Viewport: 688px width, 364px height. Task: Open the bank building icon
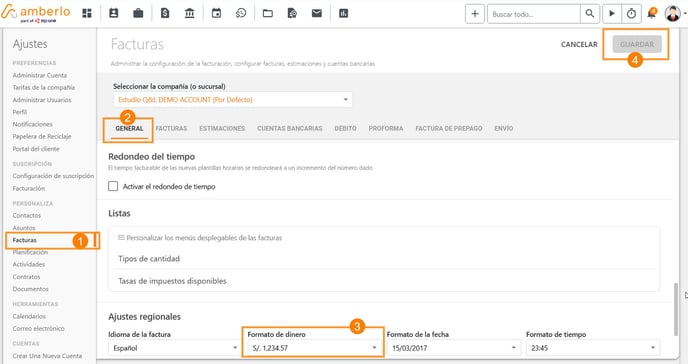coord(190,14)
